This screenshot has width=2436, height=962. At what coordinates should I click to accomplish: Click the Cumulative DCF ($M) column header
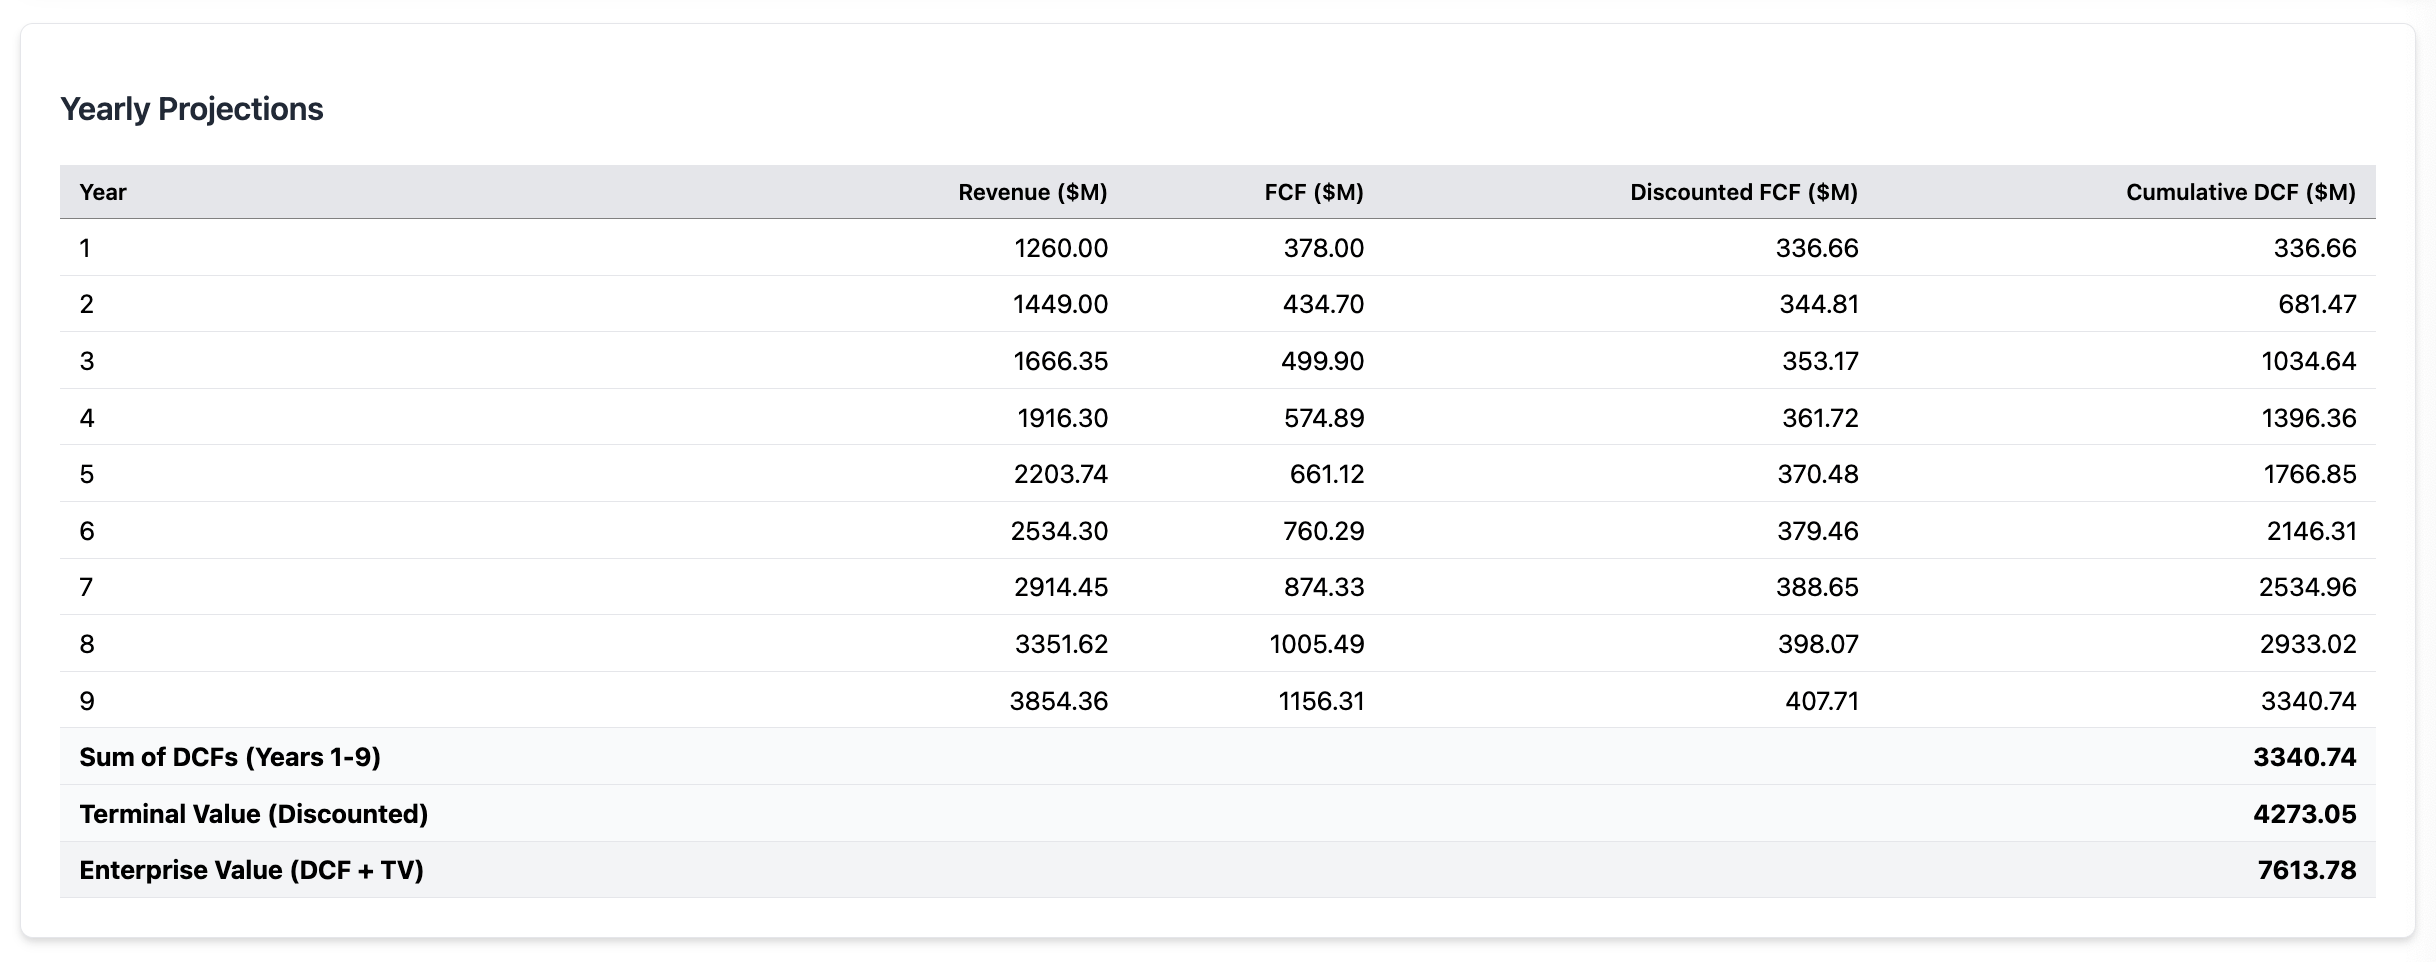point(2240,192)
